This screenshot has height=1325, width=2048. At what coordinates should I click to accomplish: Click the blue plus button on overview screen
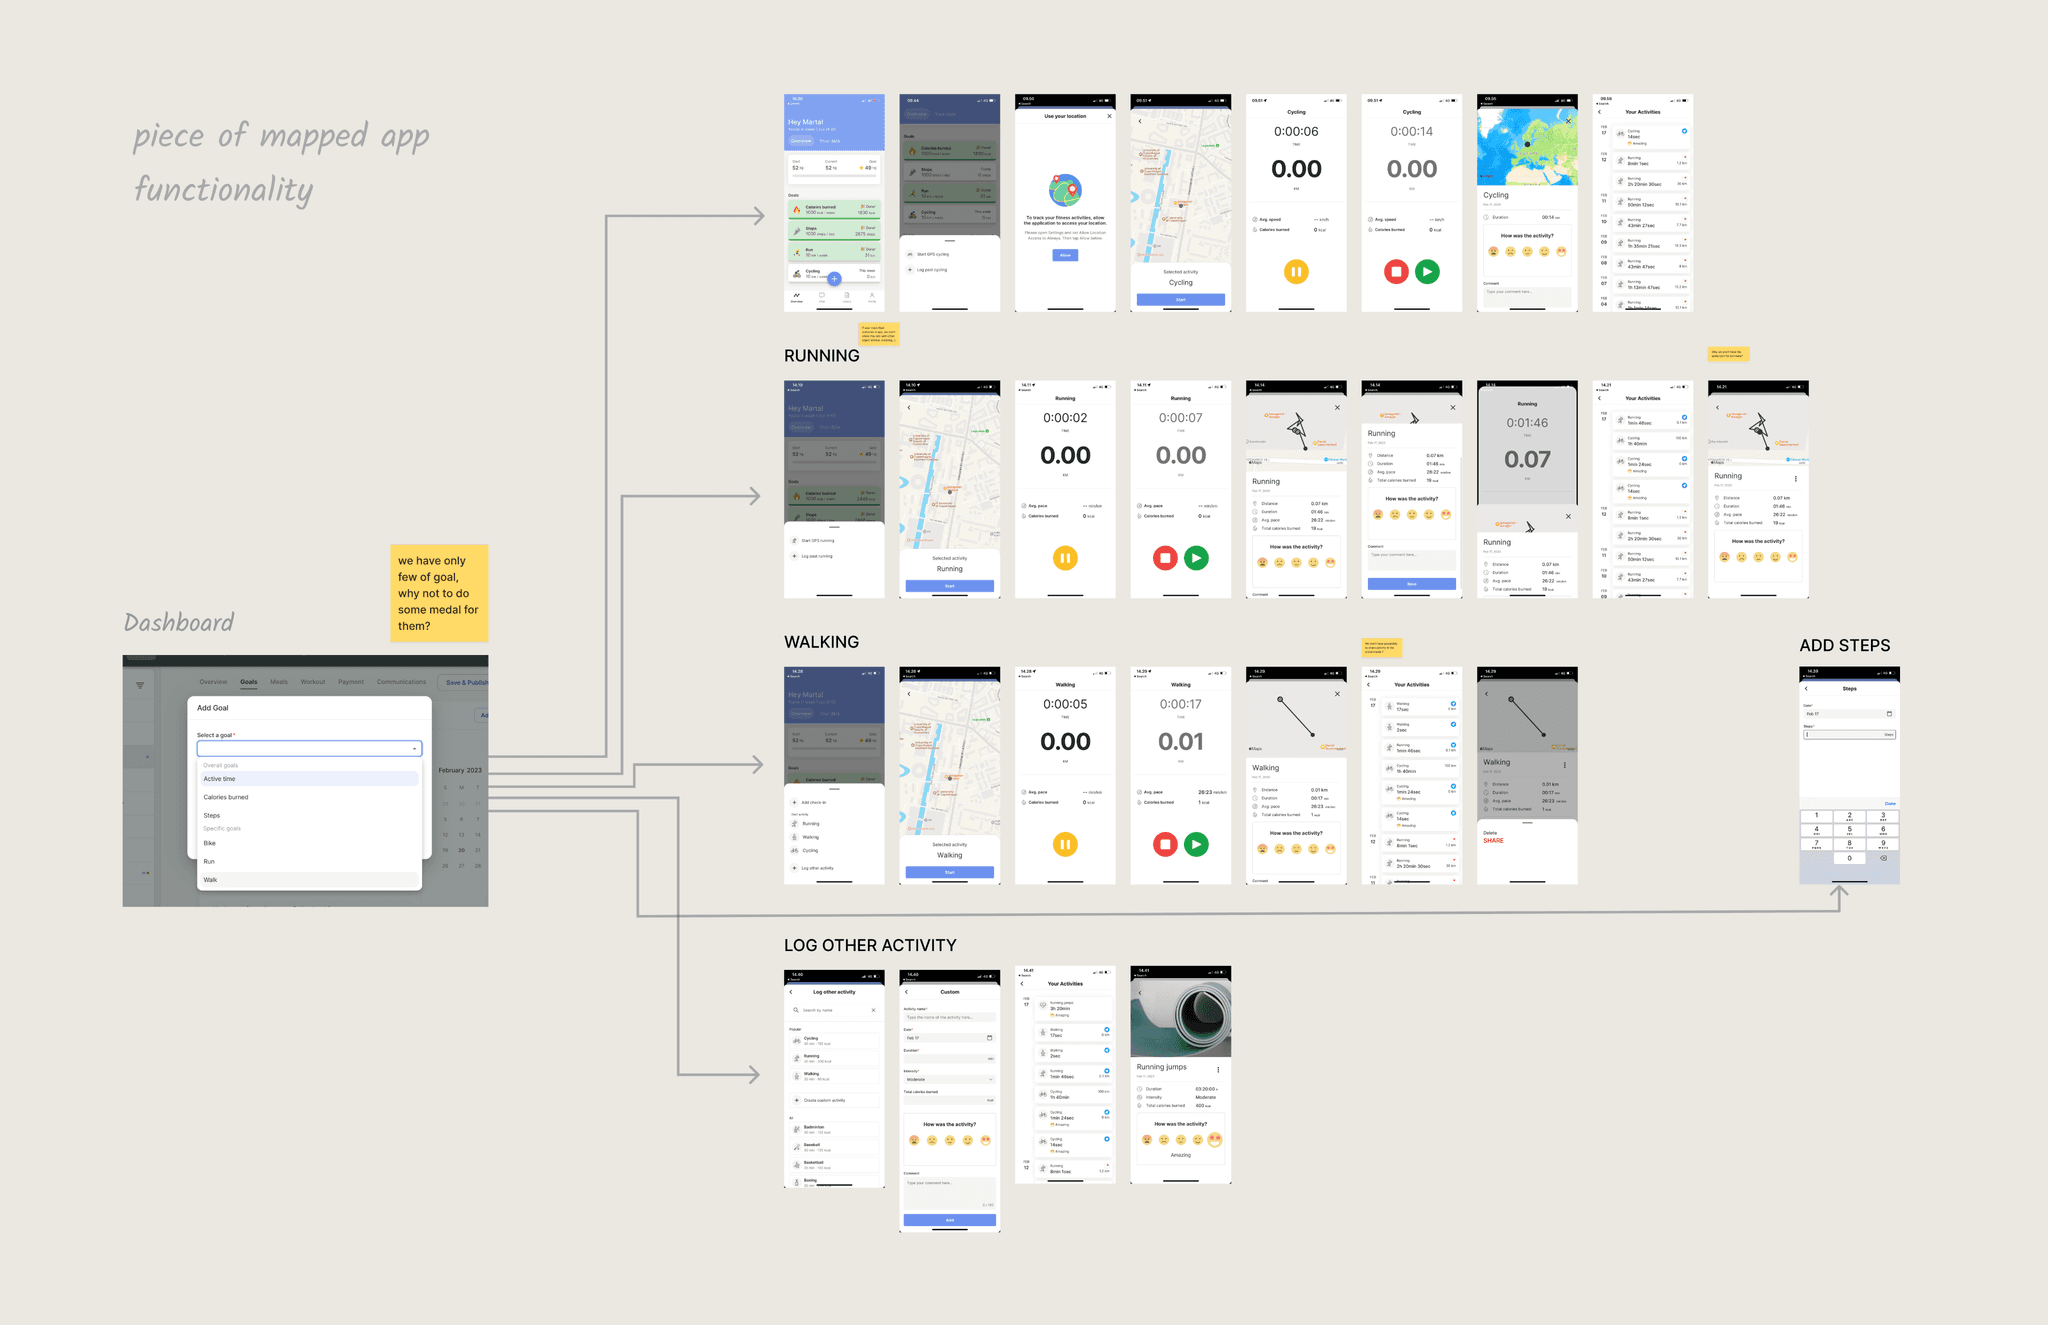pos(834,279)
